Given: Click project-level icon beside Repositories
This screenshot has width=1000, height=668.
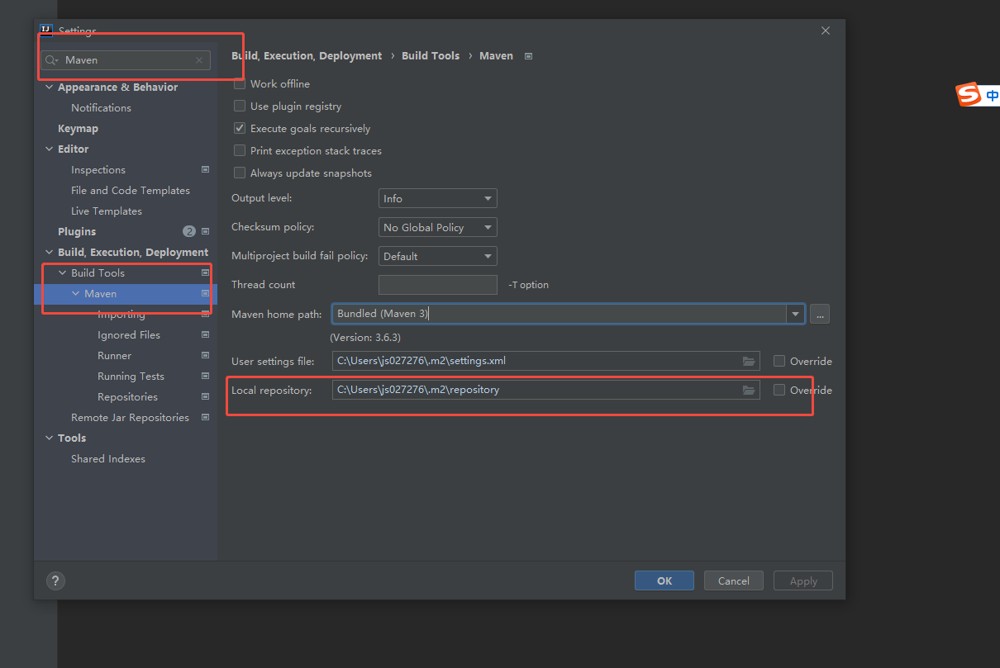Looking at the screenshot, I should [205, 397].
